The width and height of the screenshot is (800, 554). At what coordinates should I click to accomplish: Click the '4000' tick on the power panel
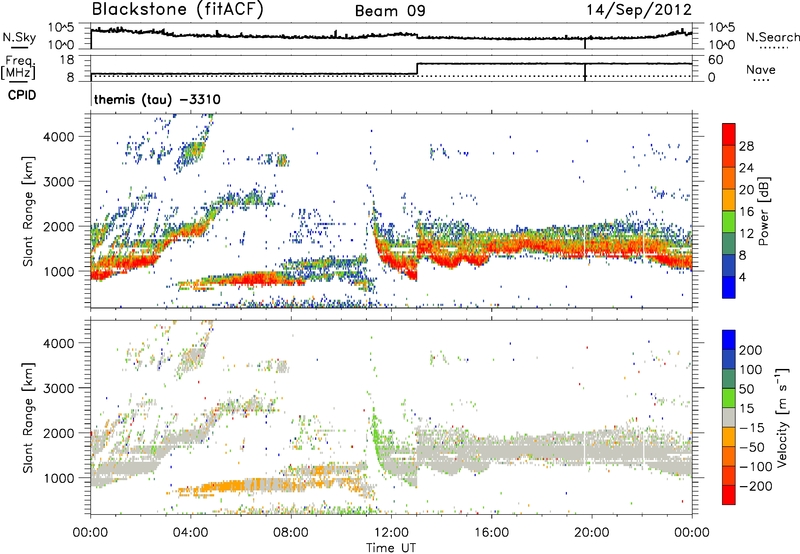[x=58, y=137]
